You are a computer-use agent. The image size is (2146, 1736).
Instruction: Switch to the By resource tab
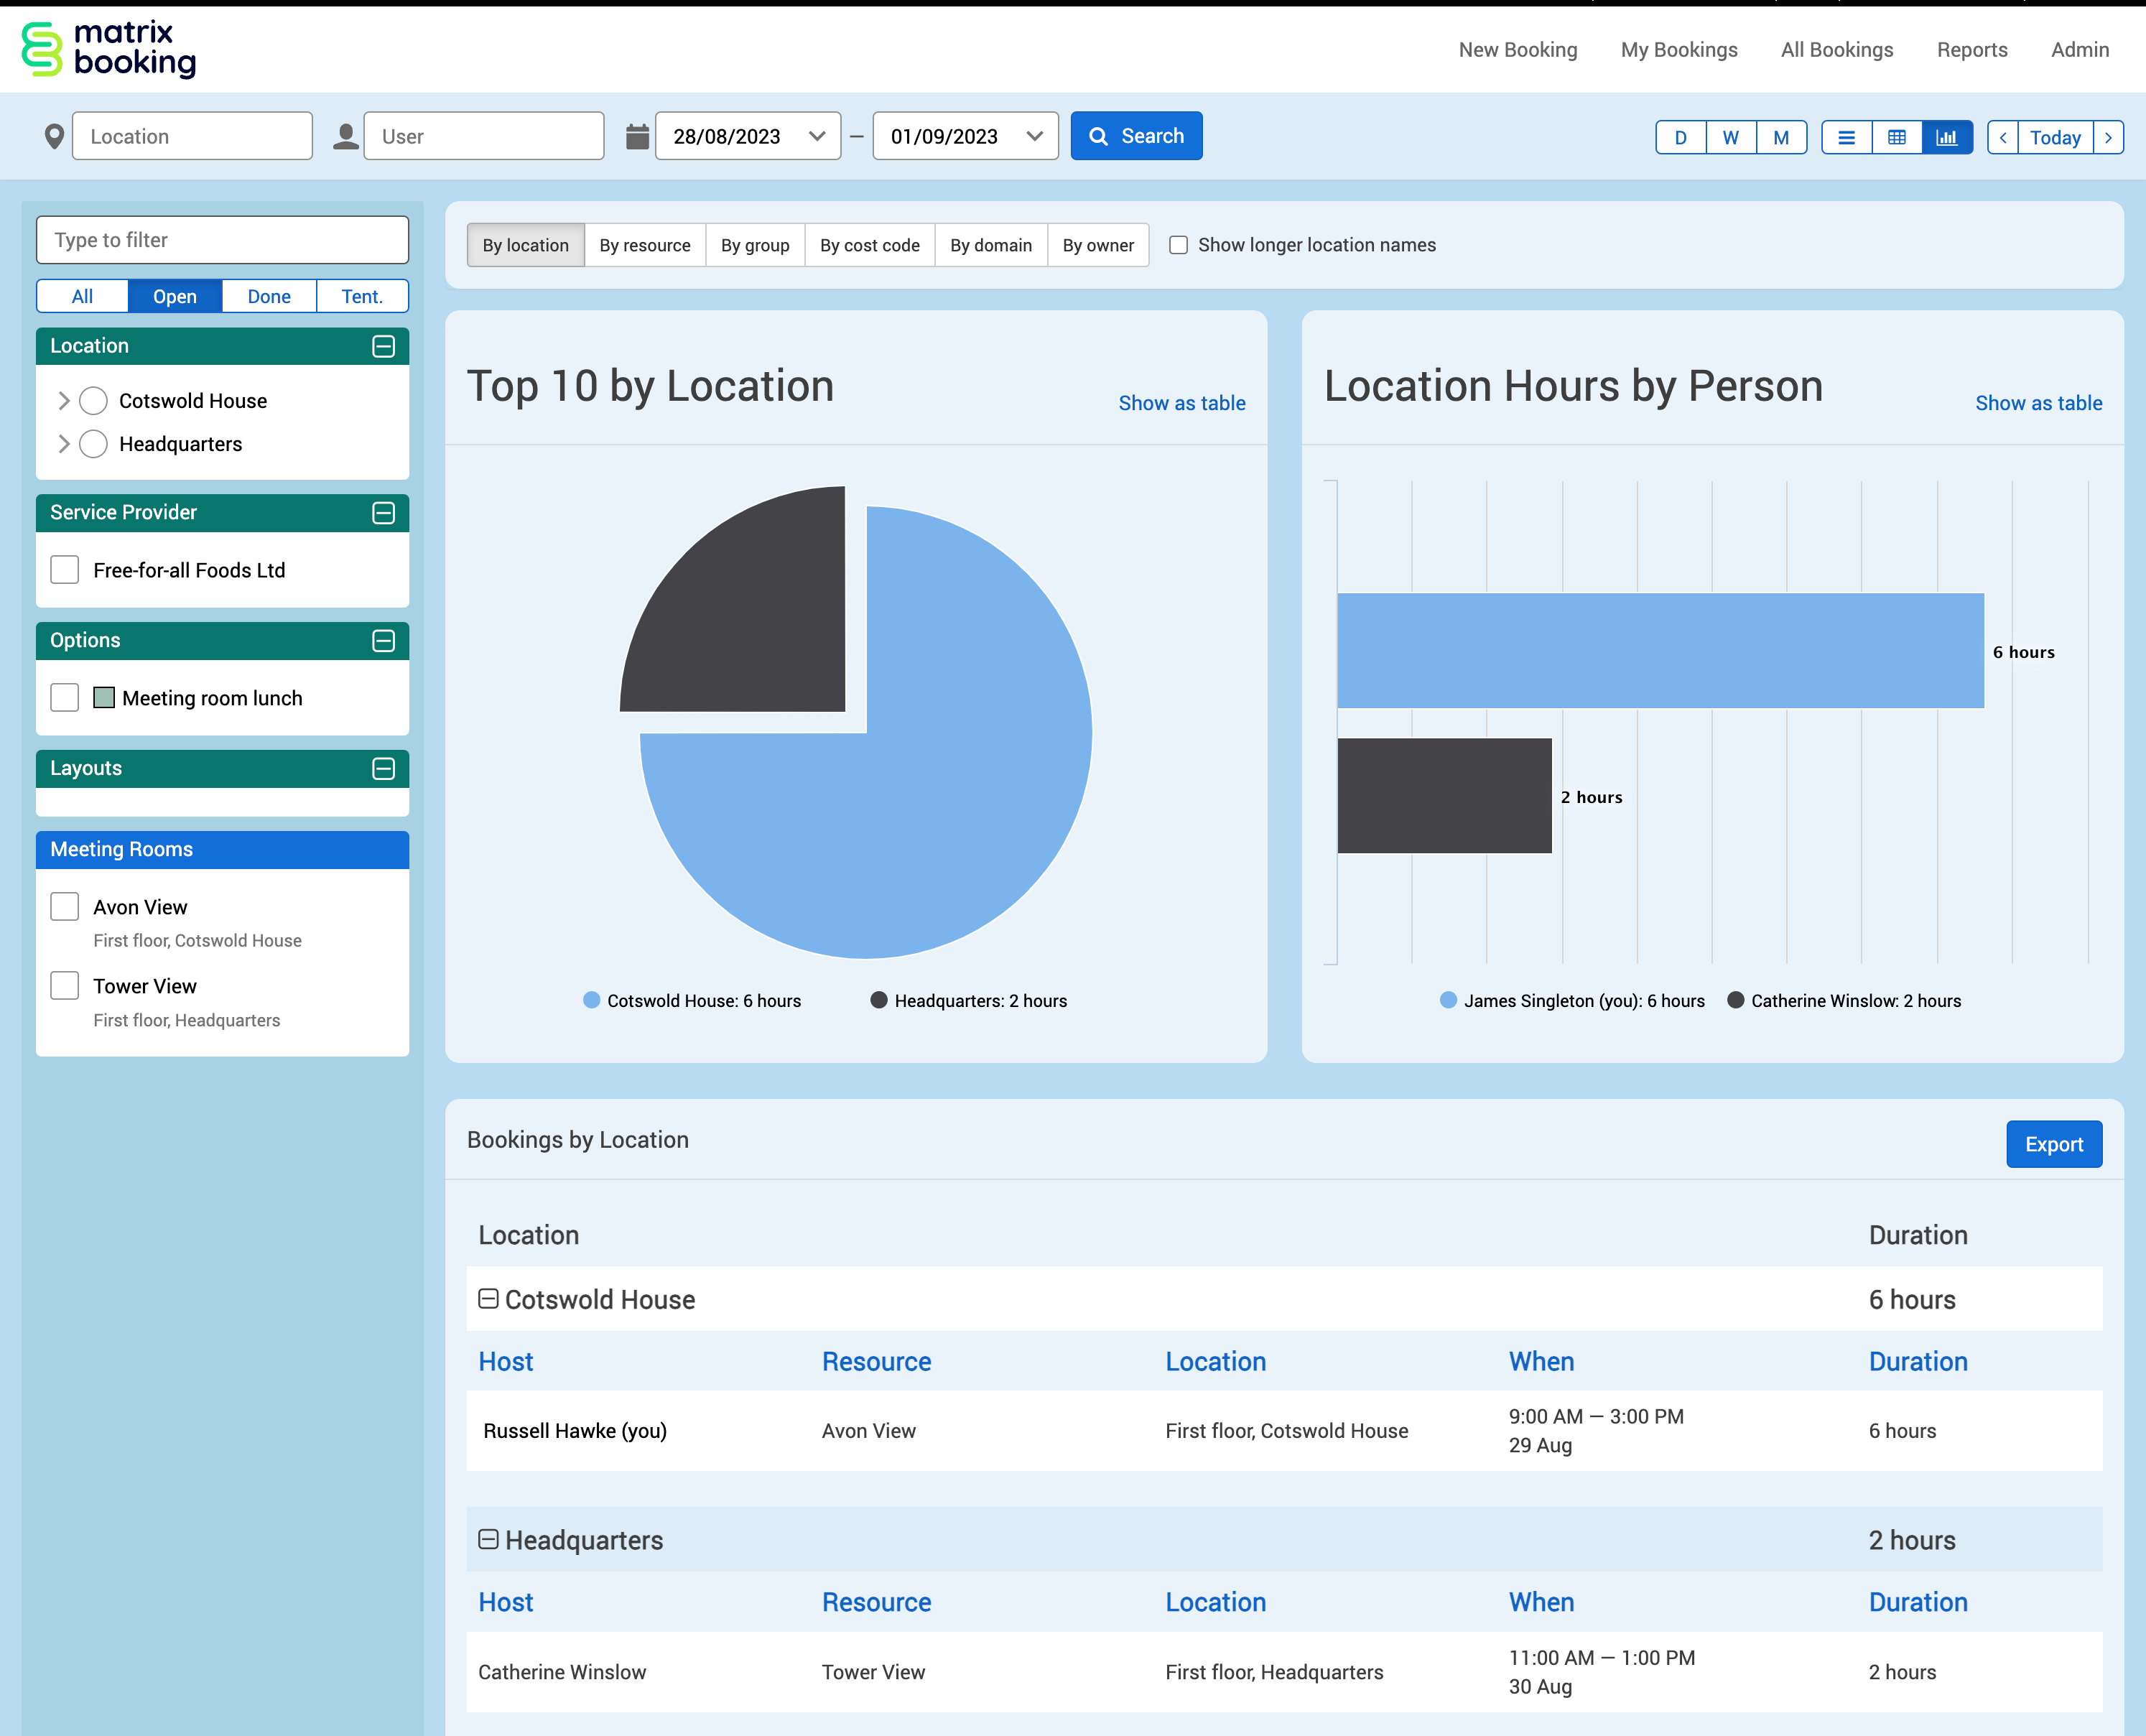(644, 245)
